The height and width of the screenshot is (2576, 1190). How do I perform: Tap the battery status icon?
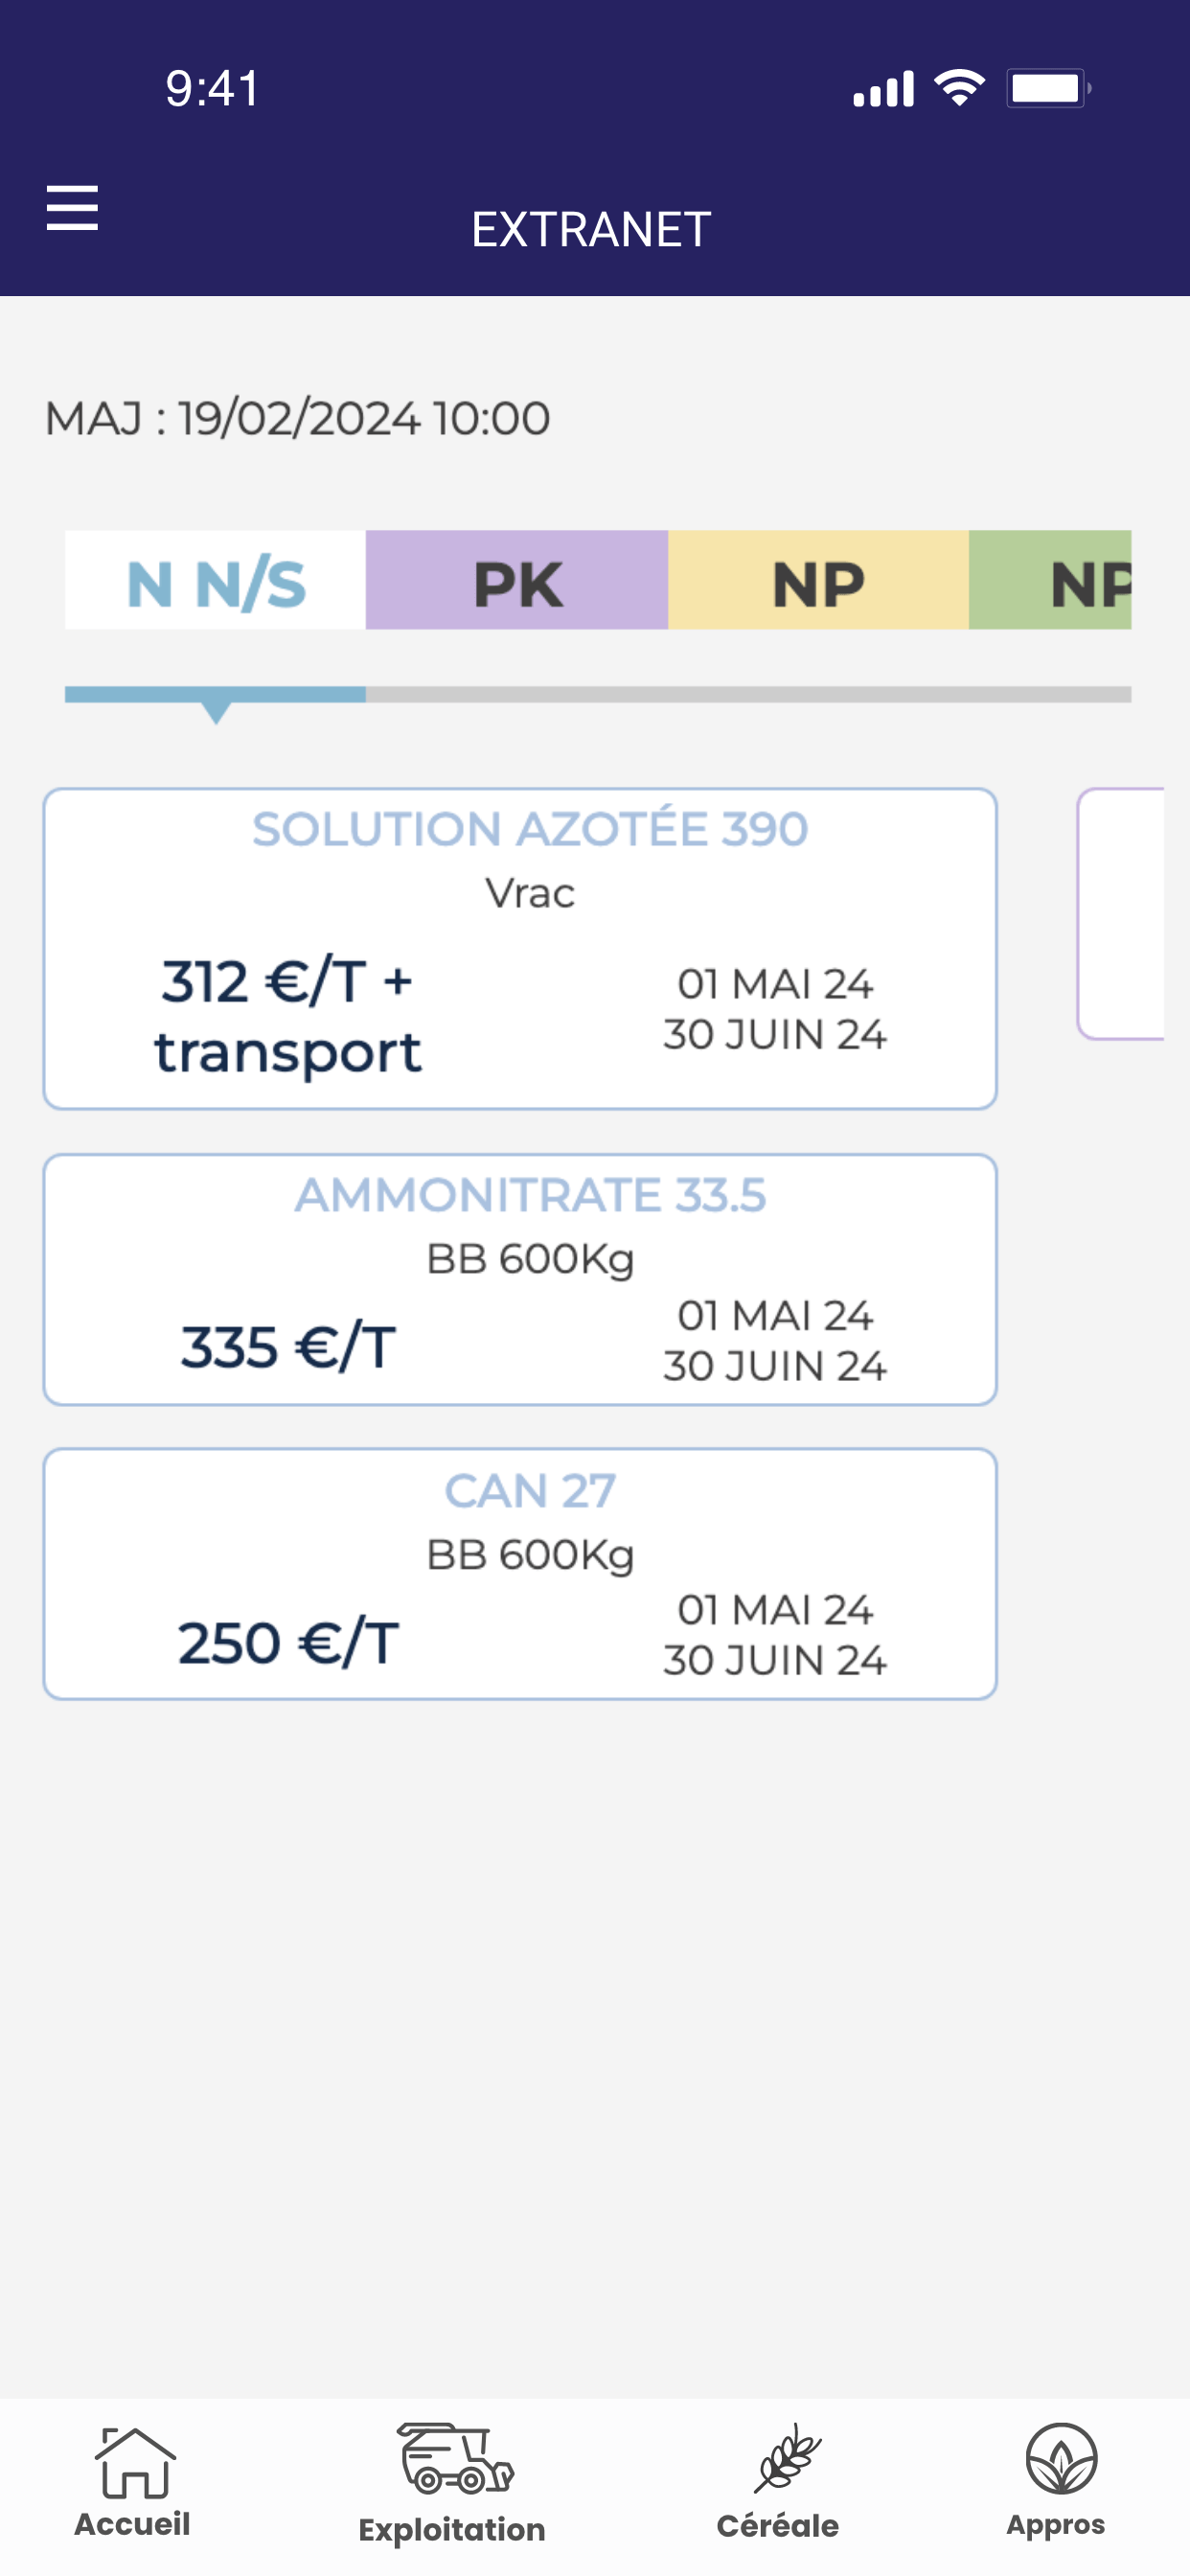tap(1047, 88)
